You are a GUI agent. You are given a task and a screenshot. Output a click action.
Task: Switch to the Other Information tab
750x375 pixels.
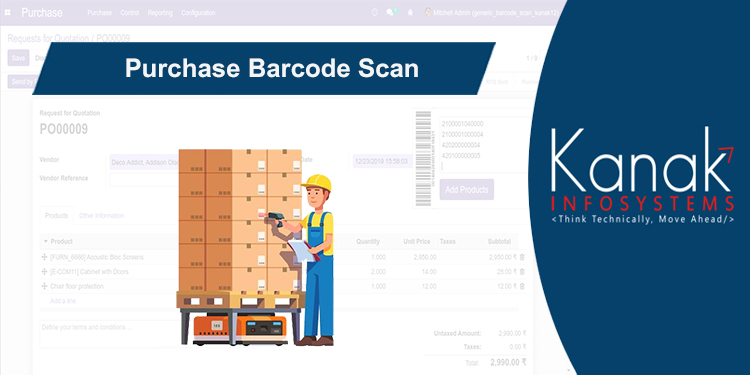click(101, 216)
